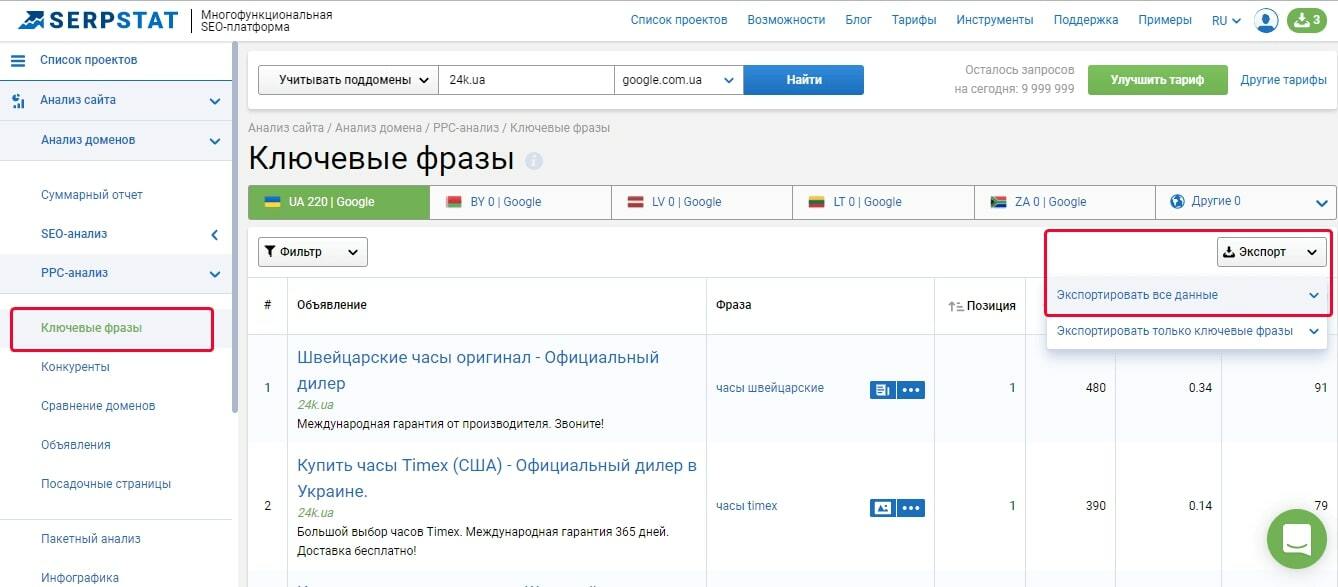Screen dimensions: 1338x587
Task: Open Блог in the top navigation
Action: point(858,20)
